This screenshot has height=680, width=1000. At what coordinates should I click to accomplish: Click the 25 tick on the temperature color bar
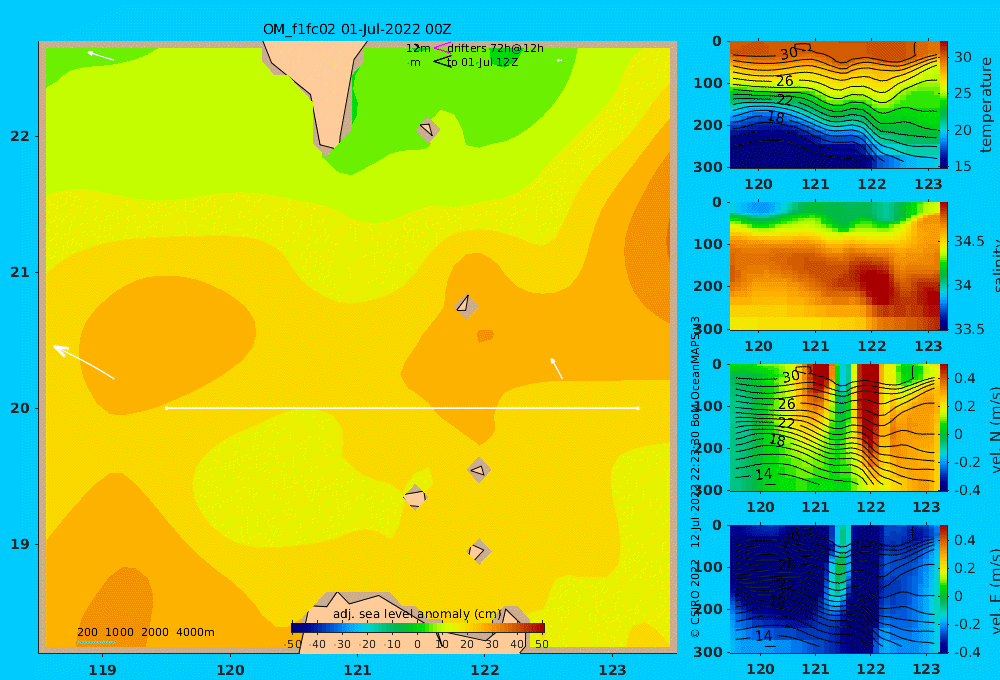click(962, 93)
